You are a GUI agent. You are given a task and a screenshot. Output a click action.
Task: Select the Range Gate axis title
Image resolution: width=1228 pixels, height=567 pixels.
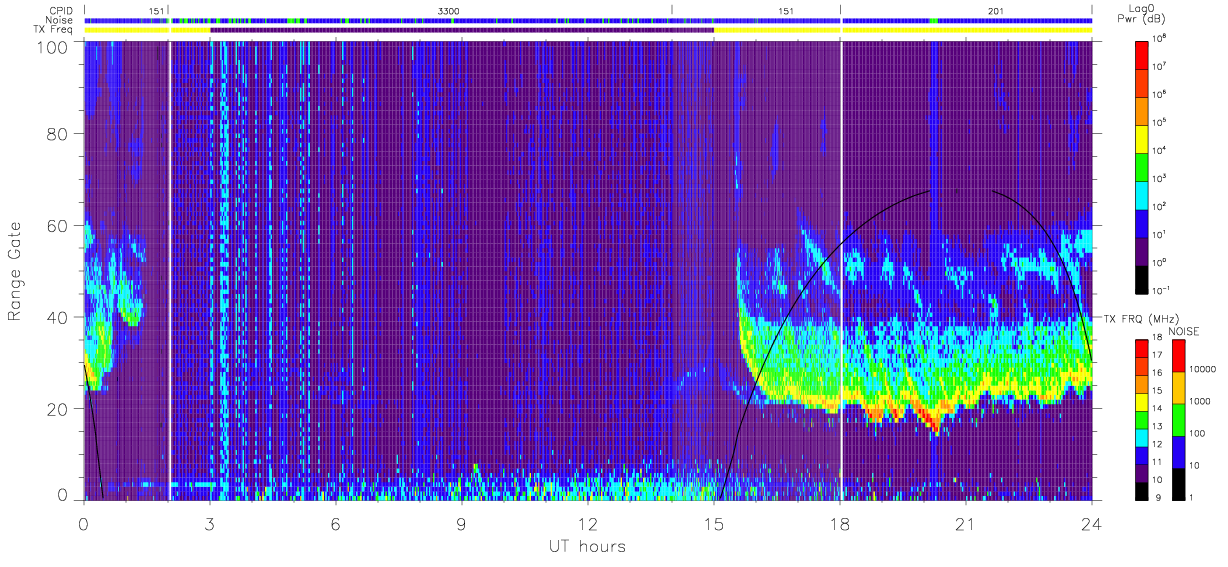click(16, 271)
